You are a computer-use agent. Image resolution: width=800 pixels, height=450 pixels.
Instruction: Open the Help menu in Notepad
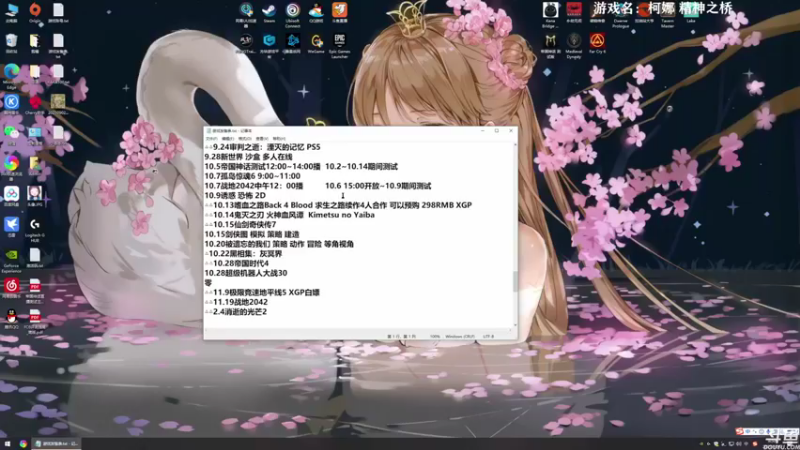(x=279, y=139)
